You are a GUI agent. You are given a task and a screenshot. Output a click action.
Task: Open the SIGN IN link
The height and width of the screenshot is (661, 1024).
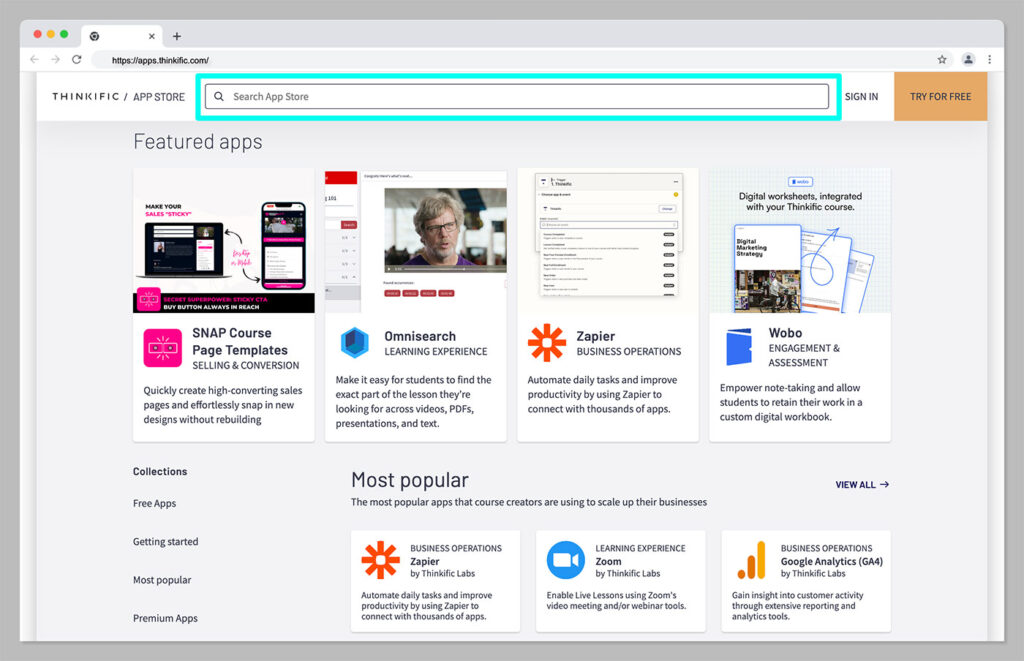(861, 97)
